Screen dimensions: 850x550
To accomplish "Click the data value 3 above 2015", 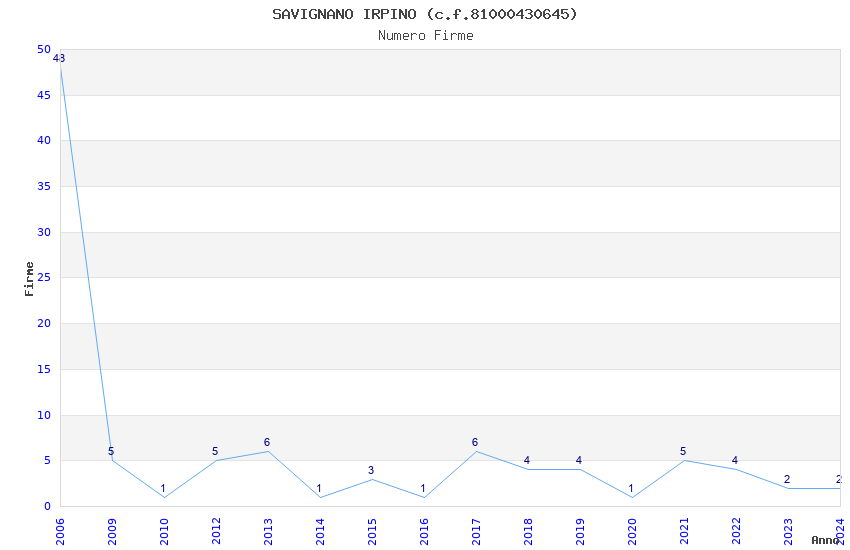I will pos(371,470).
